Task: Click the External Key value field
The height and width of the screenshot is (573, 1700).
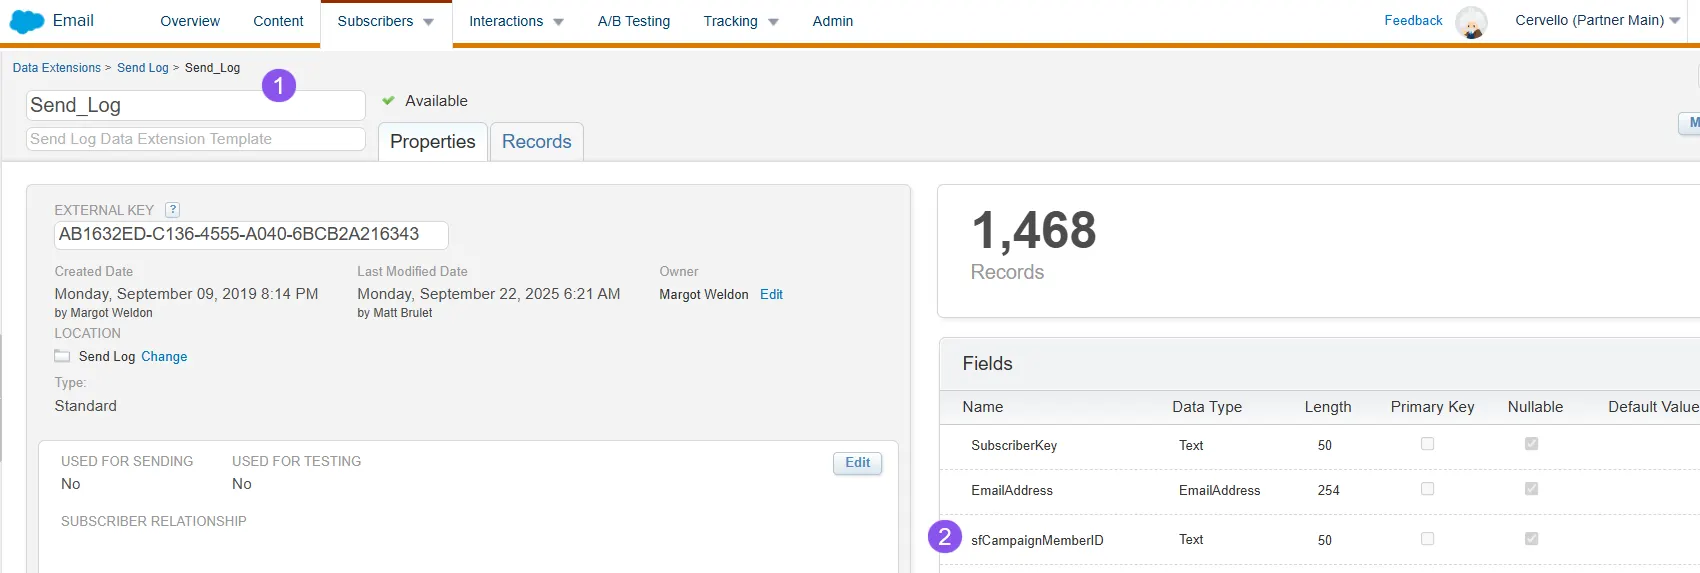Action: click(251, 235)
